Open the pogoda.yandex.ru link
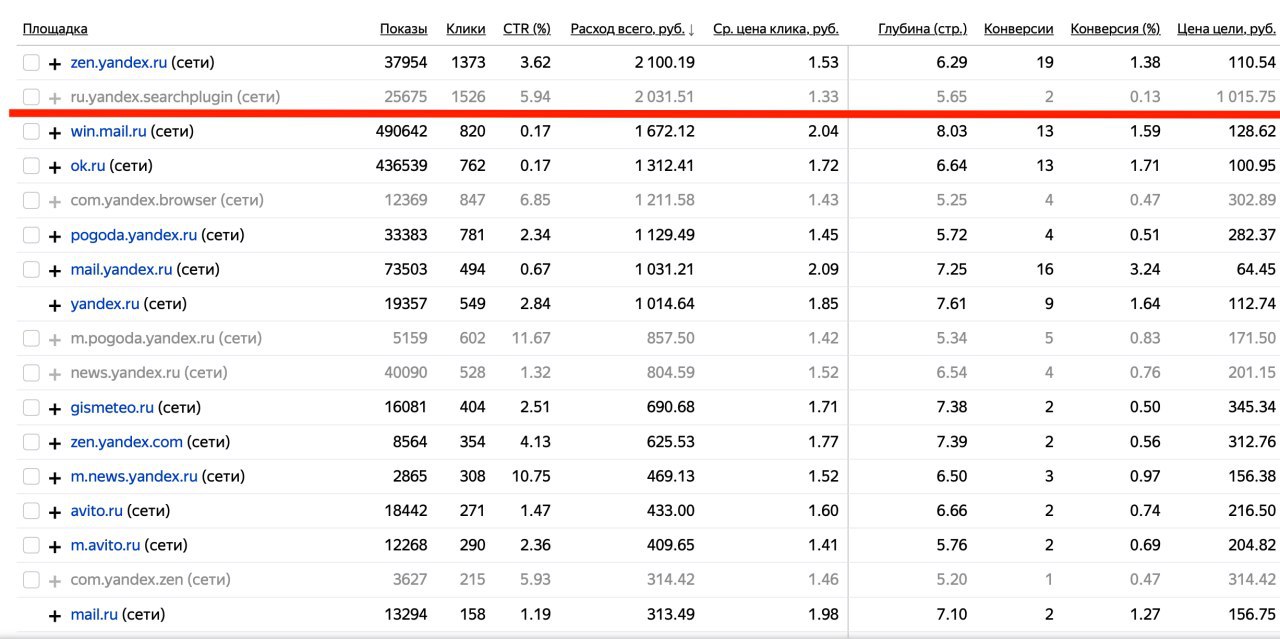The height and width of the screenshot is (639, 1280). (134, 235)
